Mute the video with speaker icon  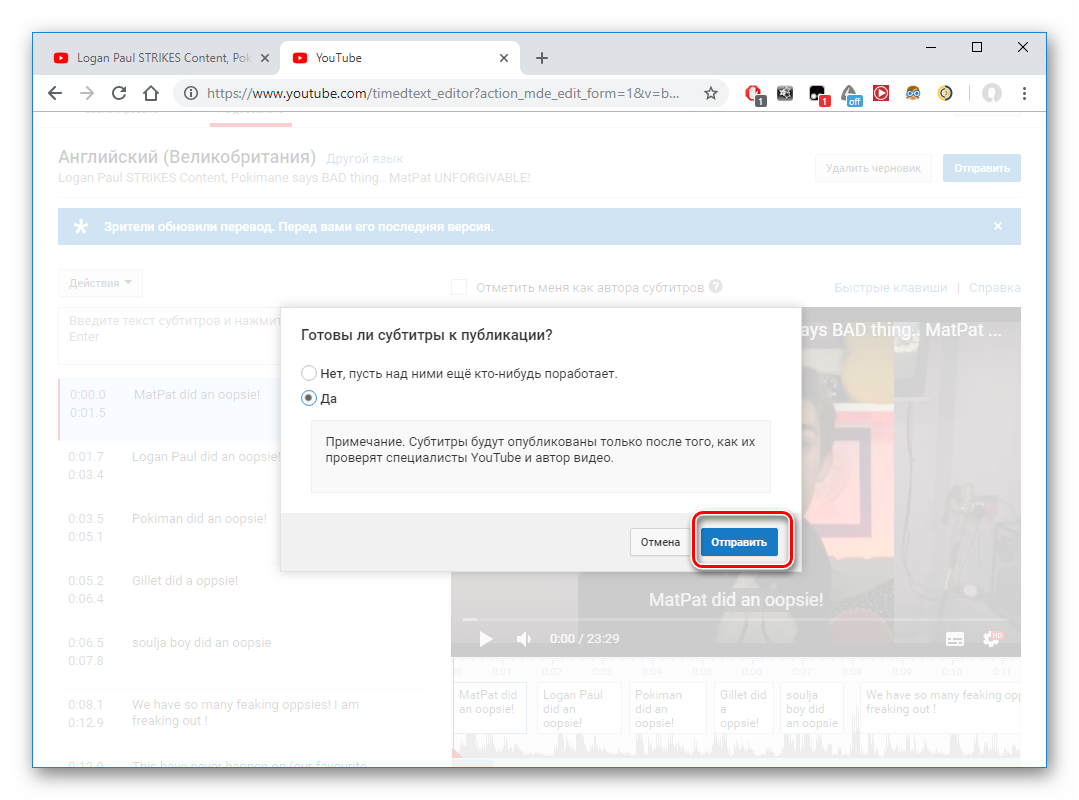point(523,639)
